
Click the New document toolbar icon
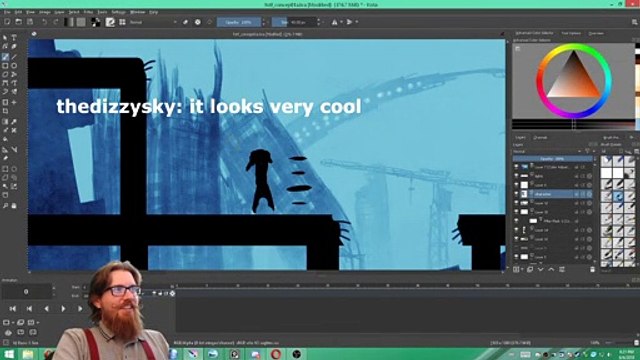(7, 22)
